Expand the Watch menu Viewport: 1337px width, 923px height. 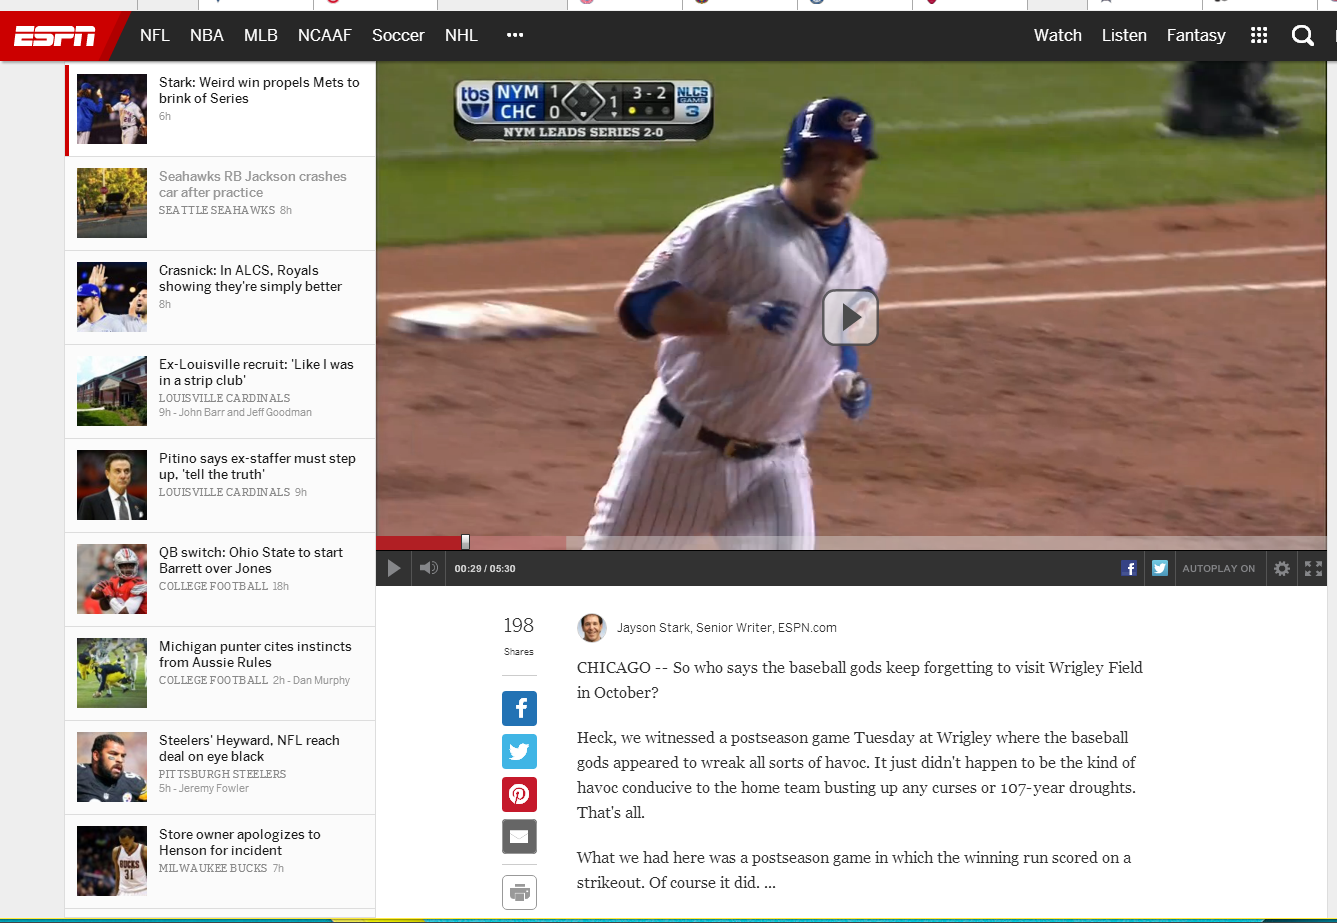pyautogui.click(x=1058, y=35)
